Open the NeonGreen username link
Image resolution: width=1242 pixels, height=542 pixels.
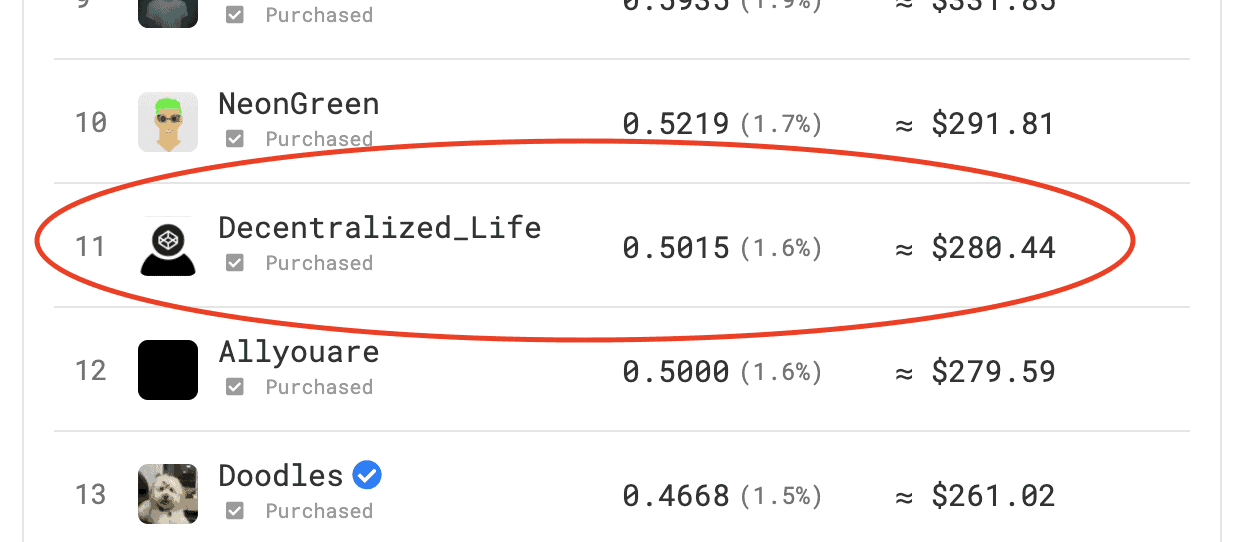pos(299,104)
